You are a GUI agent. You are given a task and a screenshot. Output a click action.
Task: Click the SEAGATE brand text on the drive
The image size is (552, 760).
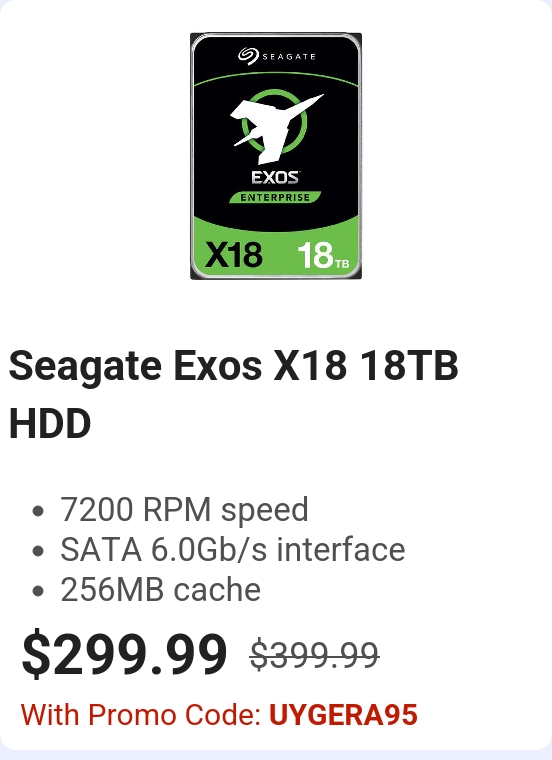point(289,57)
